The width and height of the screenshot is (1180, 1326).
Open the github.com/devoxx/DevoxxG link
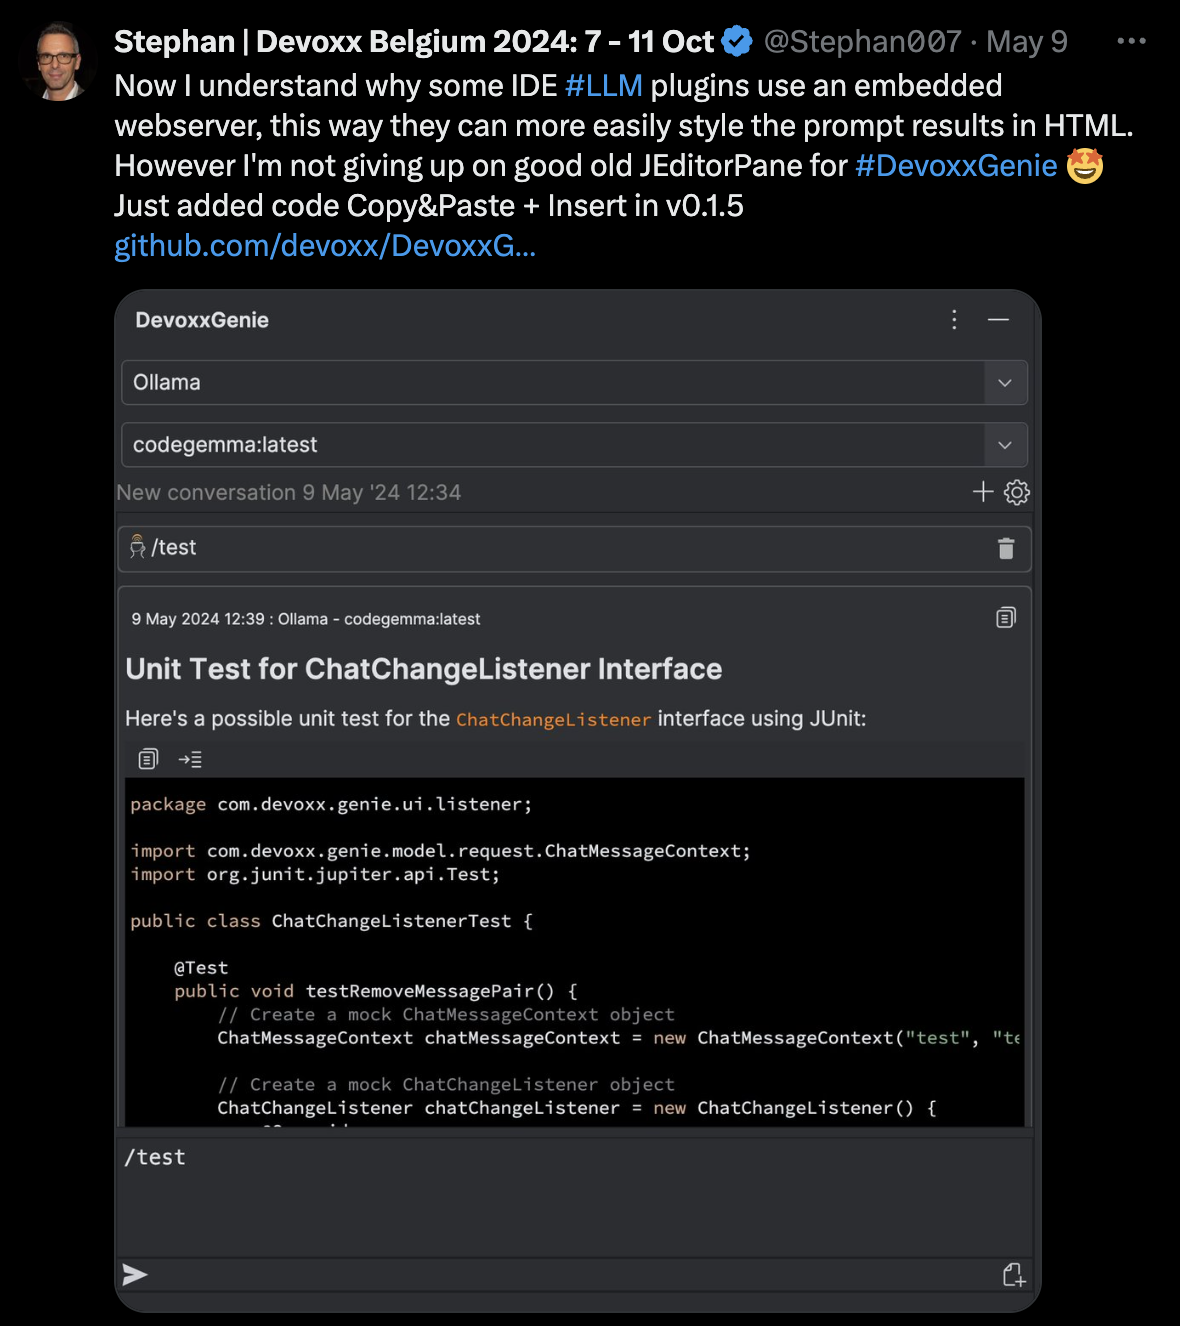tap(324, 245)
